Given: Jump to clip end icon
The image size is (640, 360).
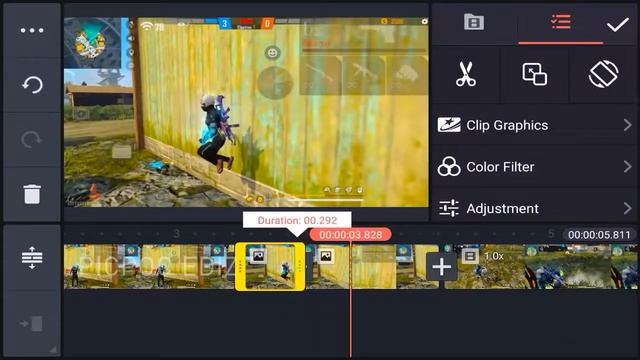Looking at the screenshot, I should 32,324.
